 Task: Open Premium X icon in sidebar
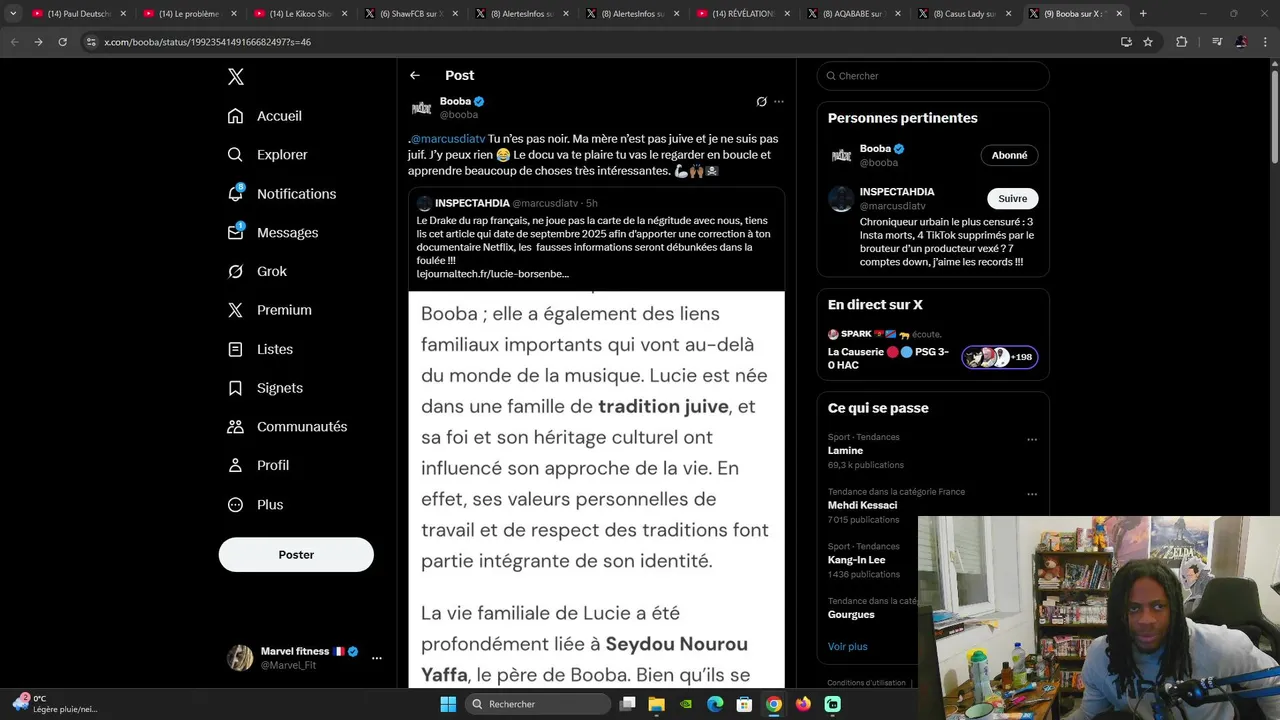coord(235,310)
